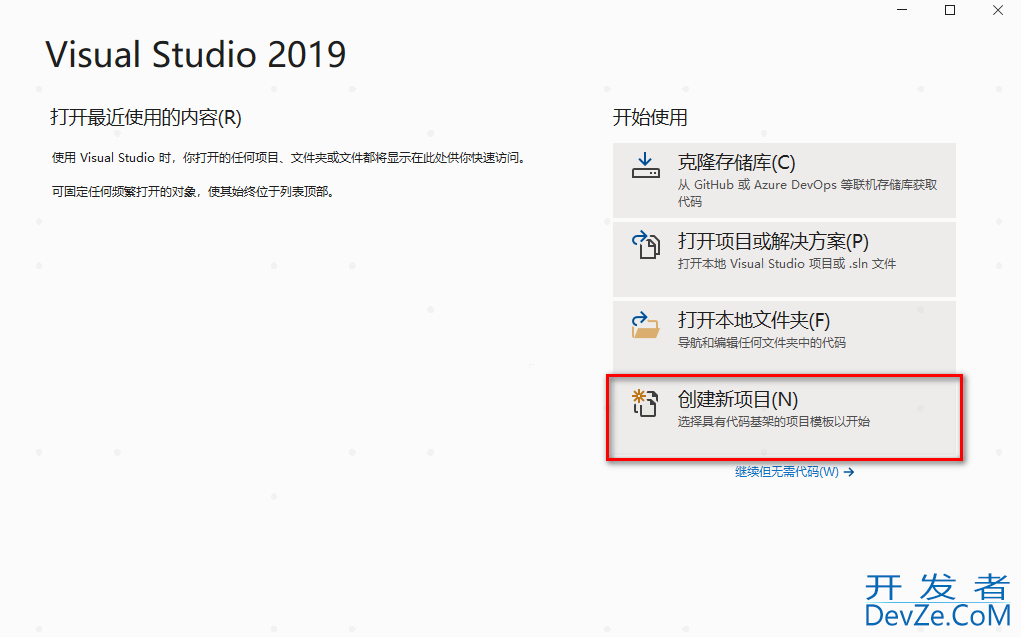
Task: Click the arrow beside 继续但无需代码
Action: [849, 472]
